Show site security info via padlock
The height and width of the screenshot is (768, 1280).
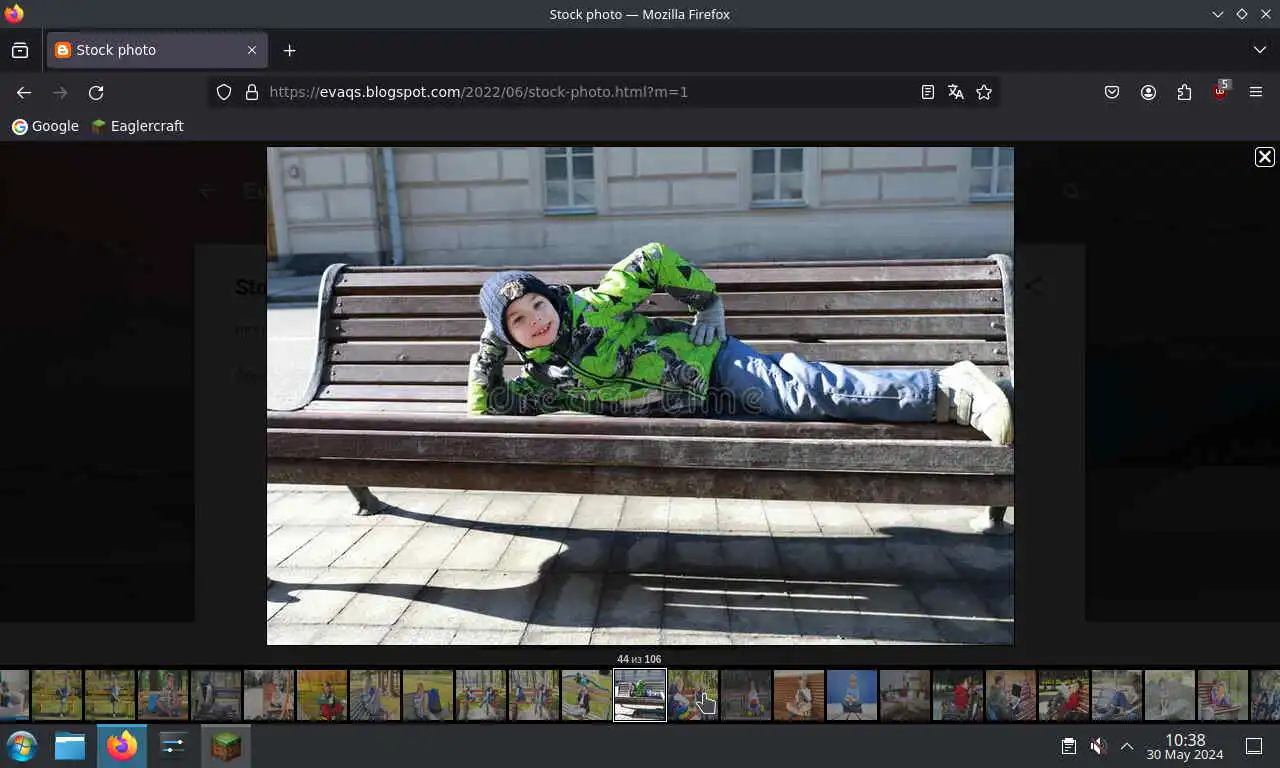tap(252, 92)
